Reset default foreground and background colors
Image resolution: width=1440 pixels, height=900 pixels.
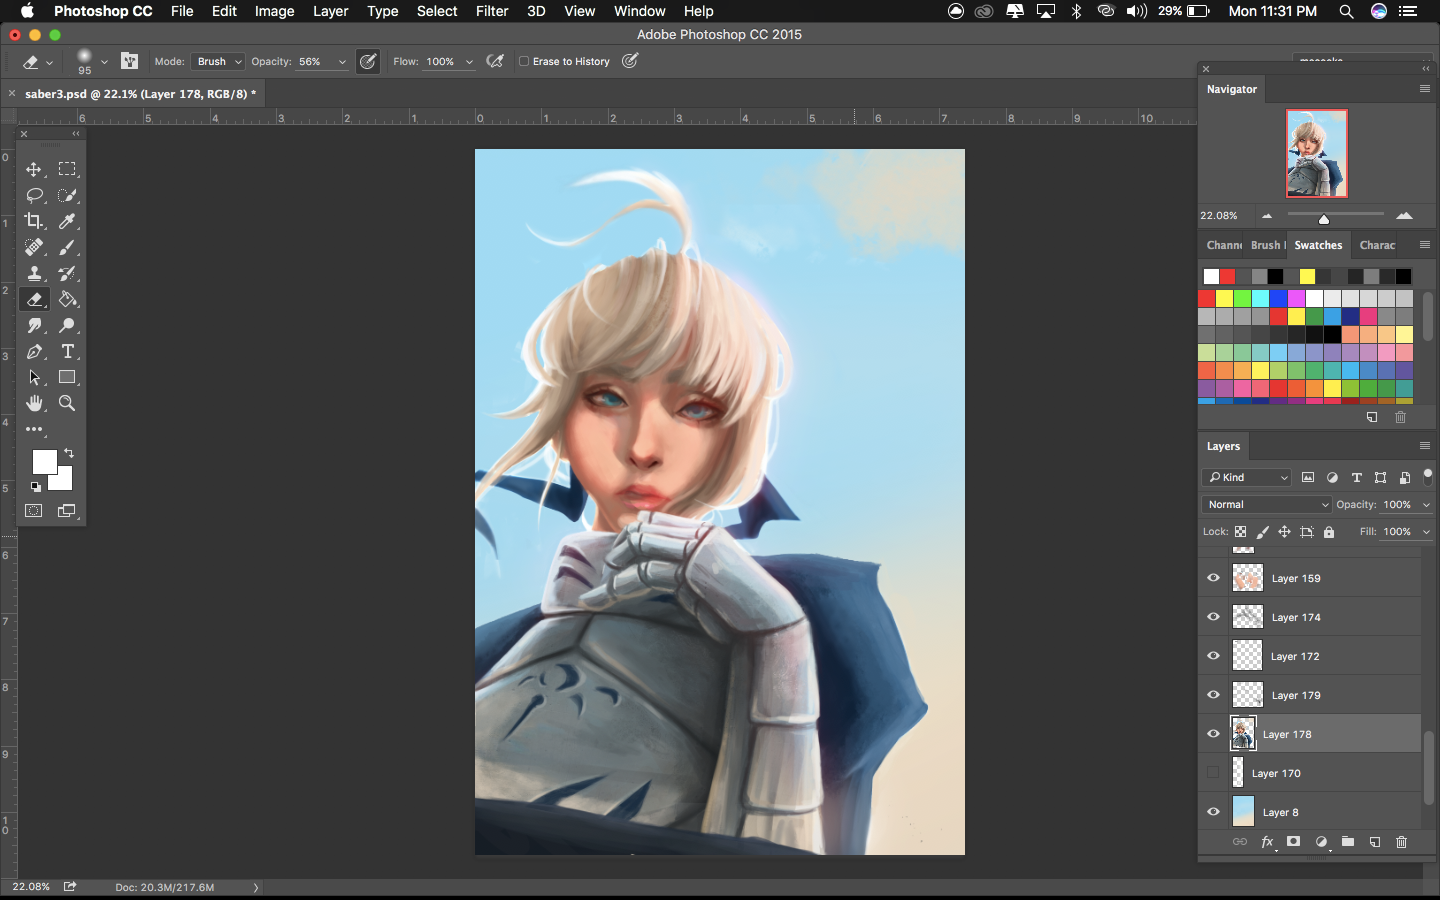pyautogui.click(x=36, y=487)
